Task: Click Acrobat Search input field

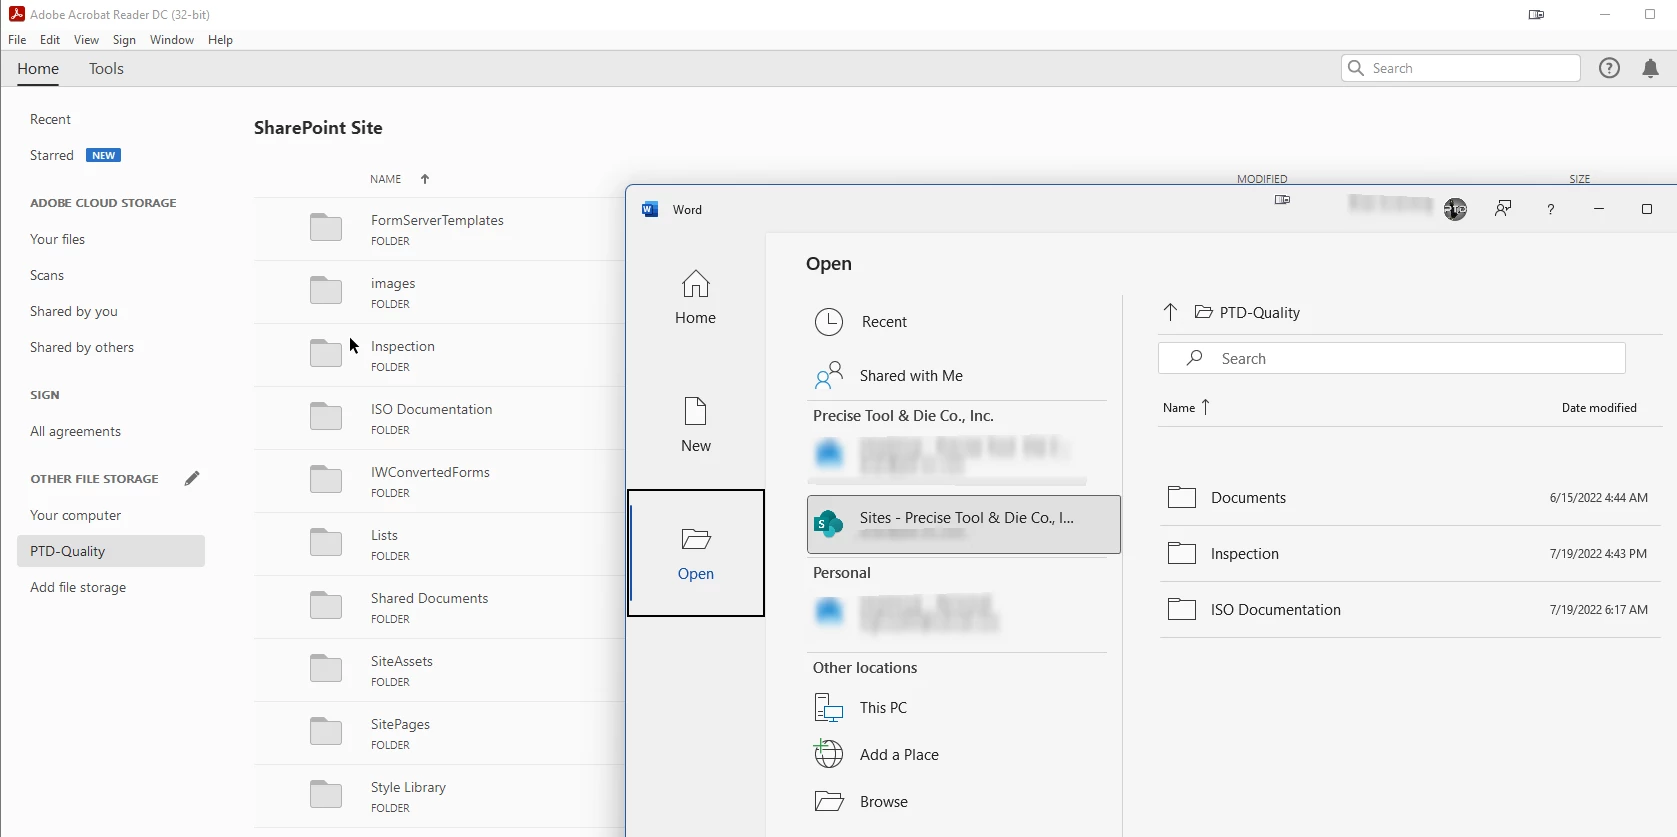Action: pyautogui.click(x=1461, y=68)
